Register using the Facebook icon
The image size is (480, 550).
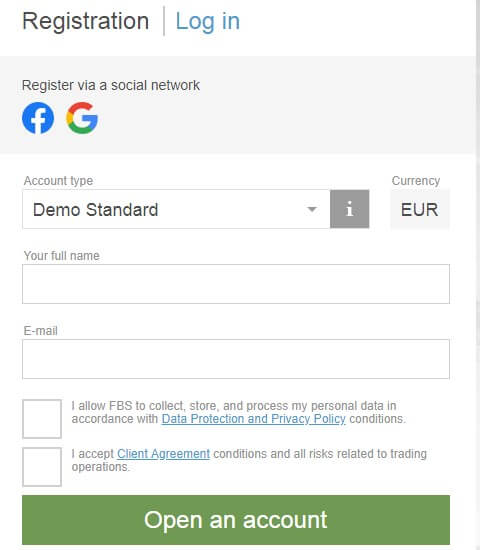pyautogui.click(x=38, y=118)
